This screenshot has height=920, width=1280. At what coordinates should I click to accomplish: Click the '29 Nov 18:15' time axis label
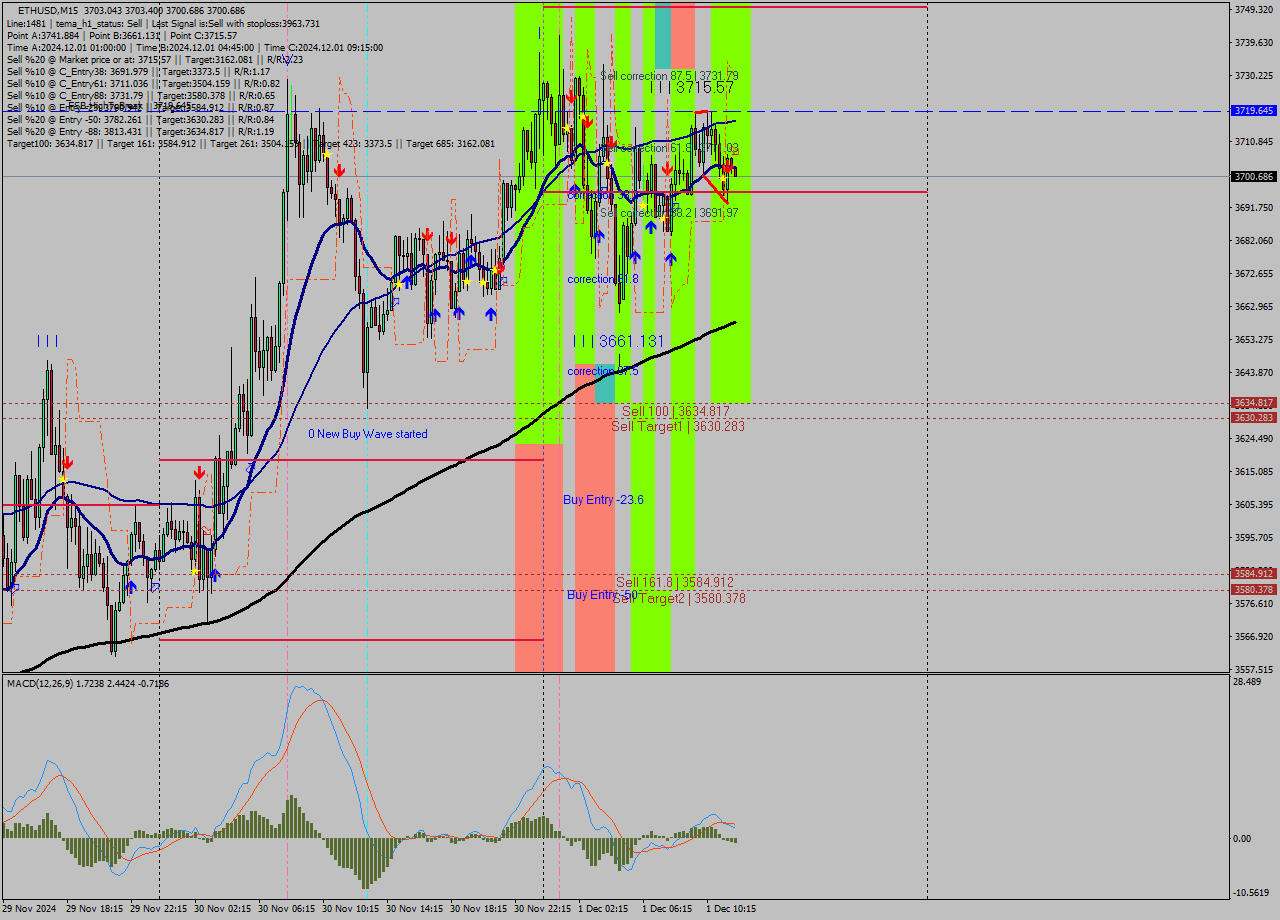point(95,909)
